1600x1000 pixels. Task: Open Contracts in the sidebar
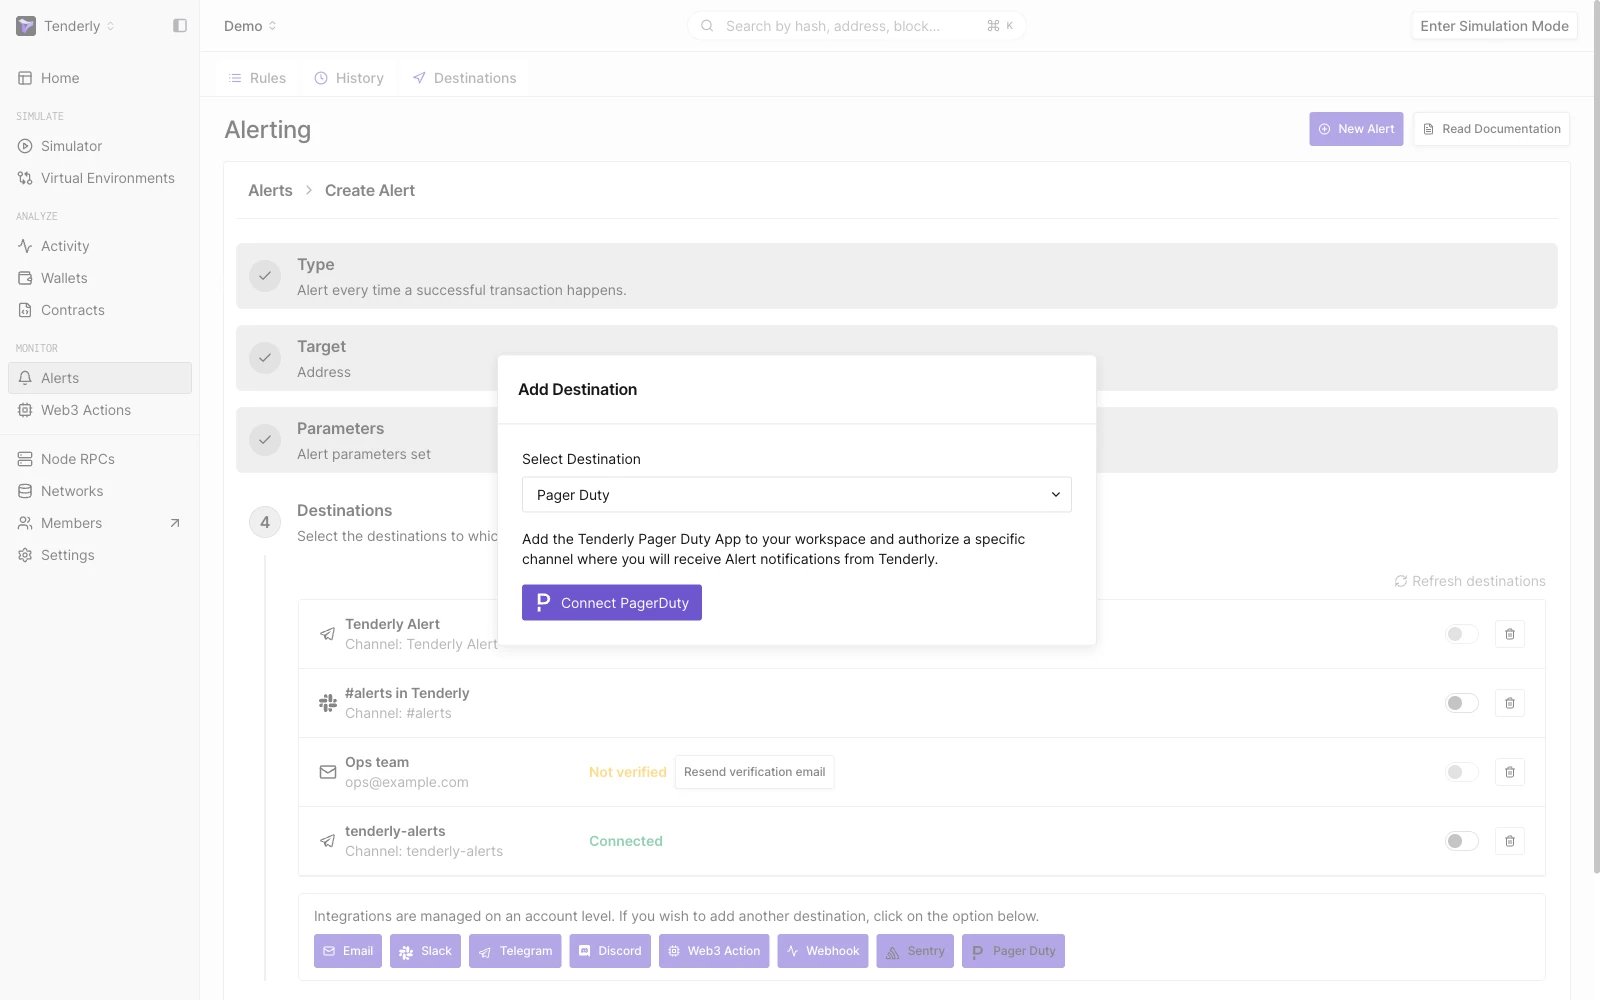100,310
